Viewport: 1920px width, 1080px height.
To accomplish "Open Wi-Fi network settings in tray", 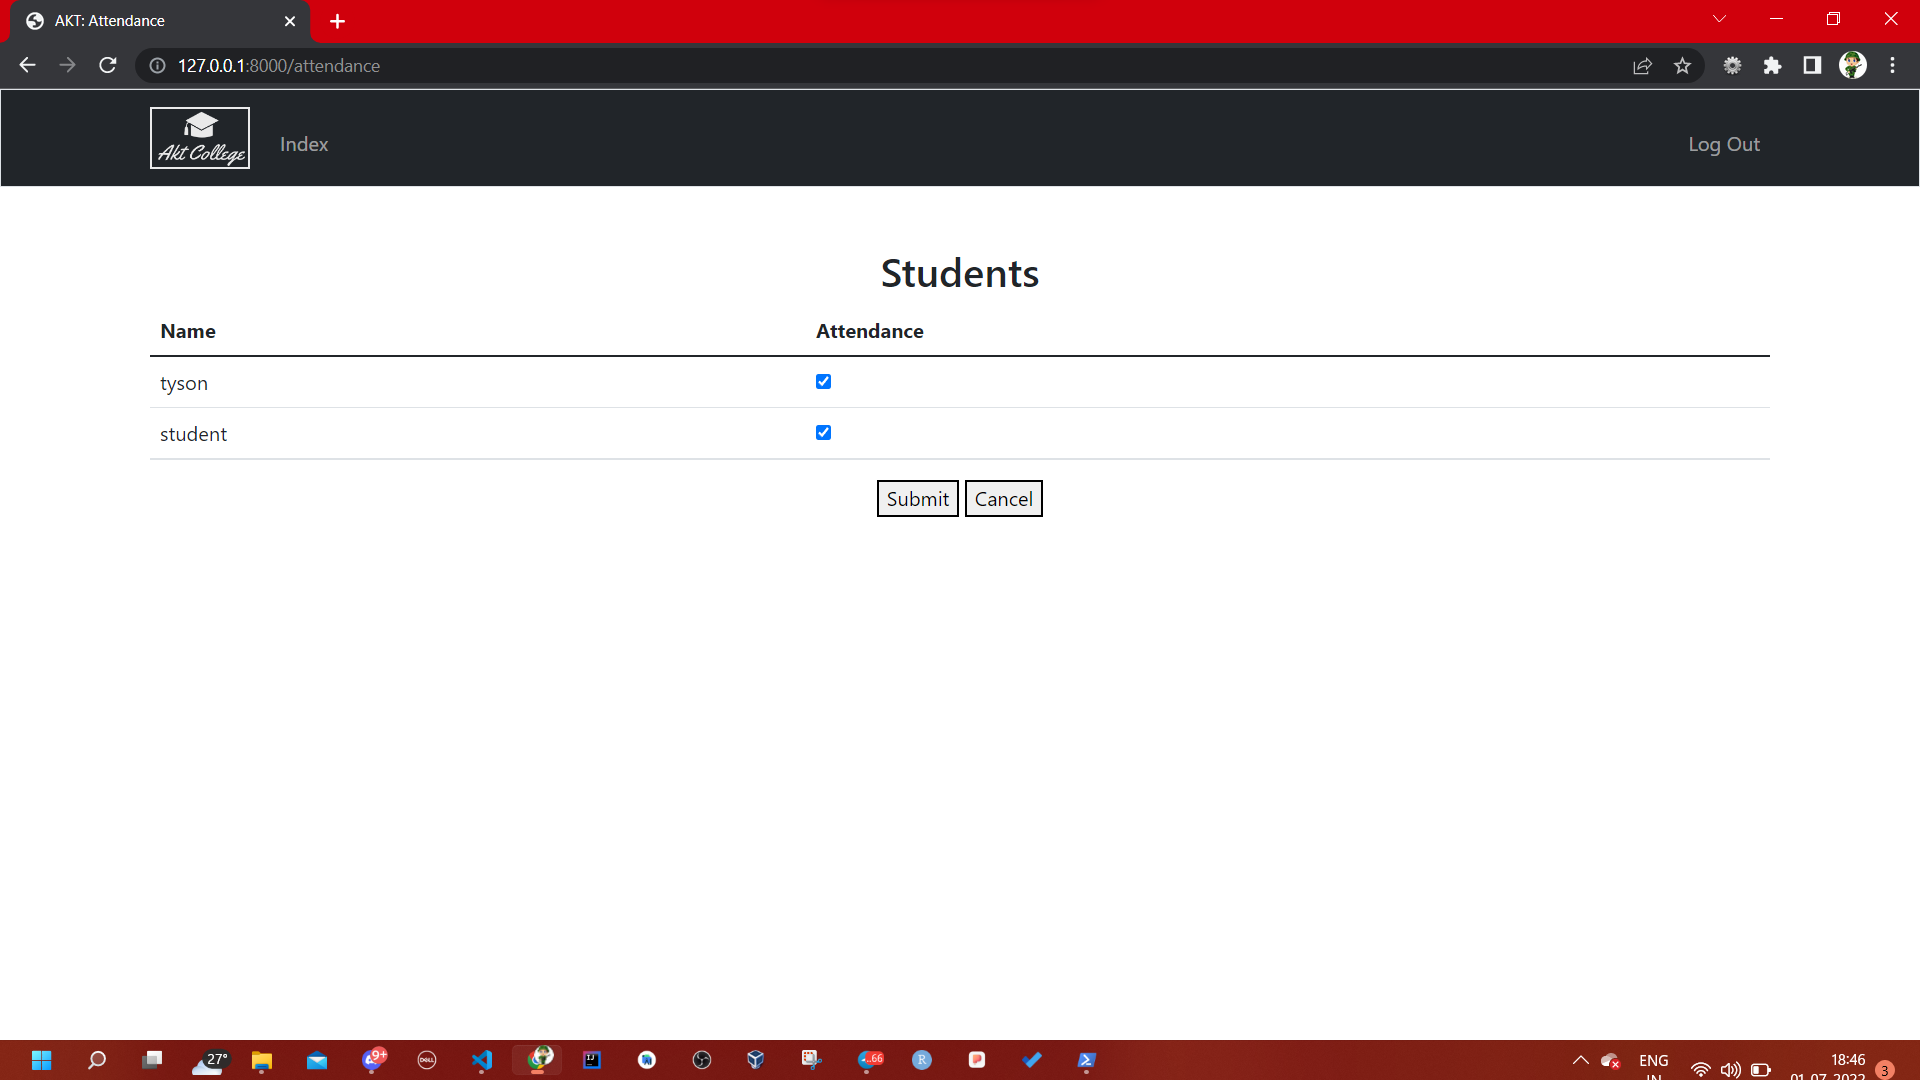I will click(x=1700, y=1069).
